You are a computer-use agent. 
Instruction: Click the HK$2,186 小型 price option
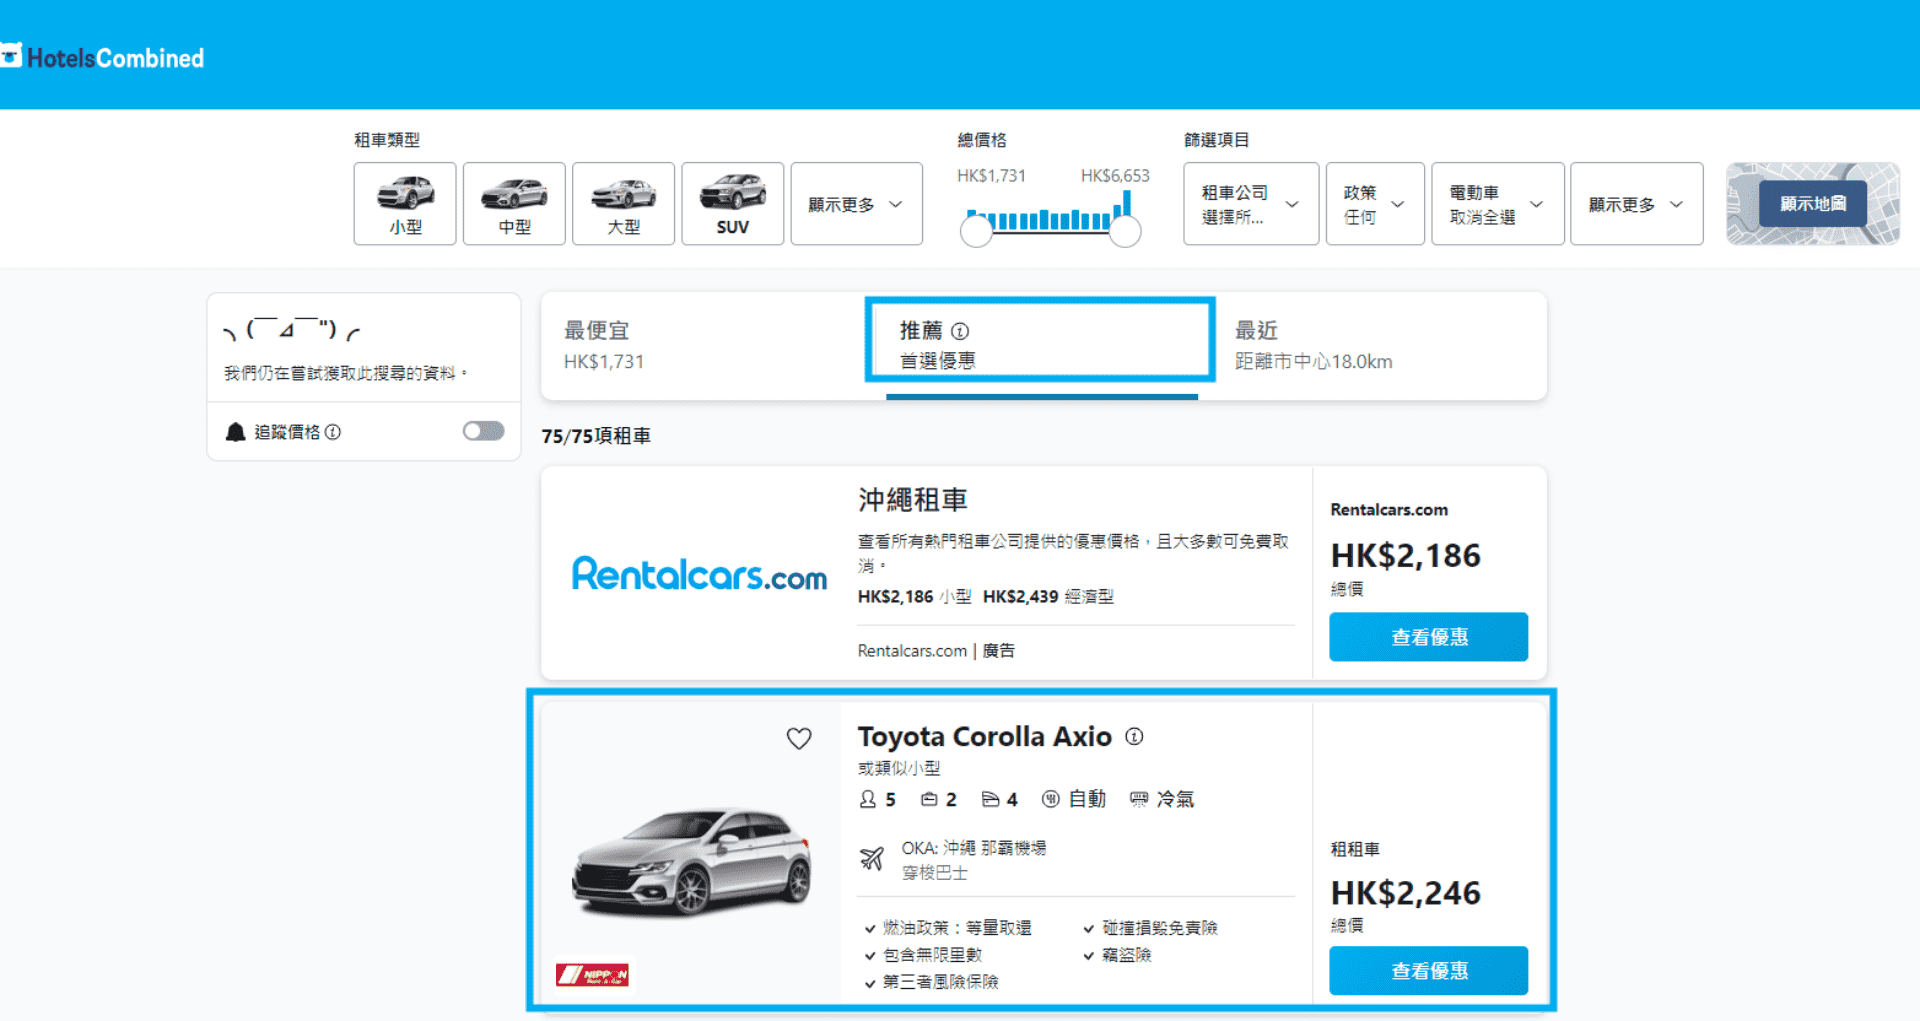(914, 597)
